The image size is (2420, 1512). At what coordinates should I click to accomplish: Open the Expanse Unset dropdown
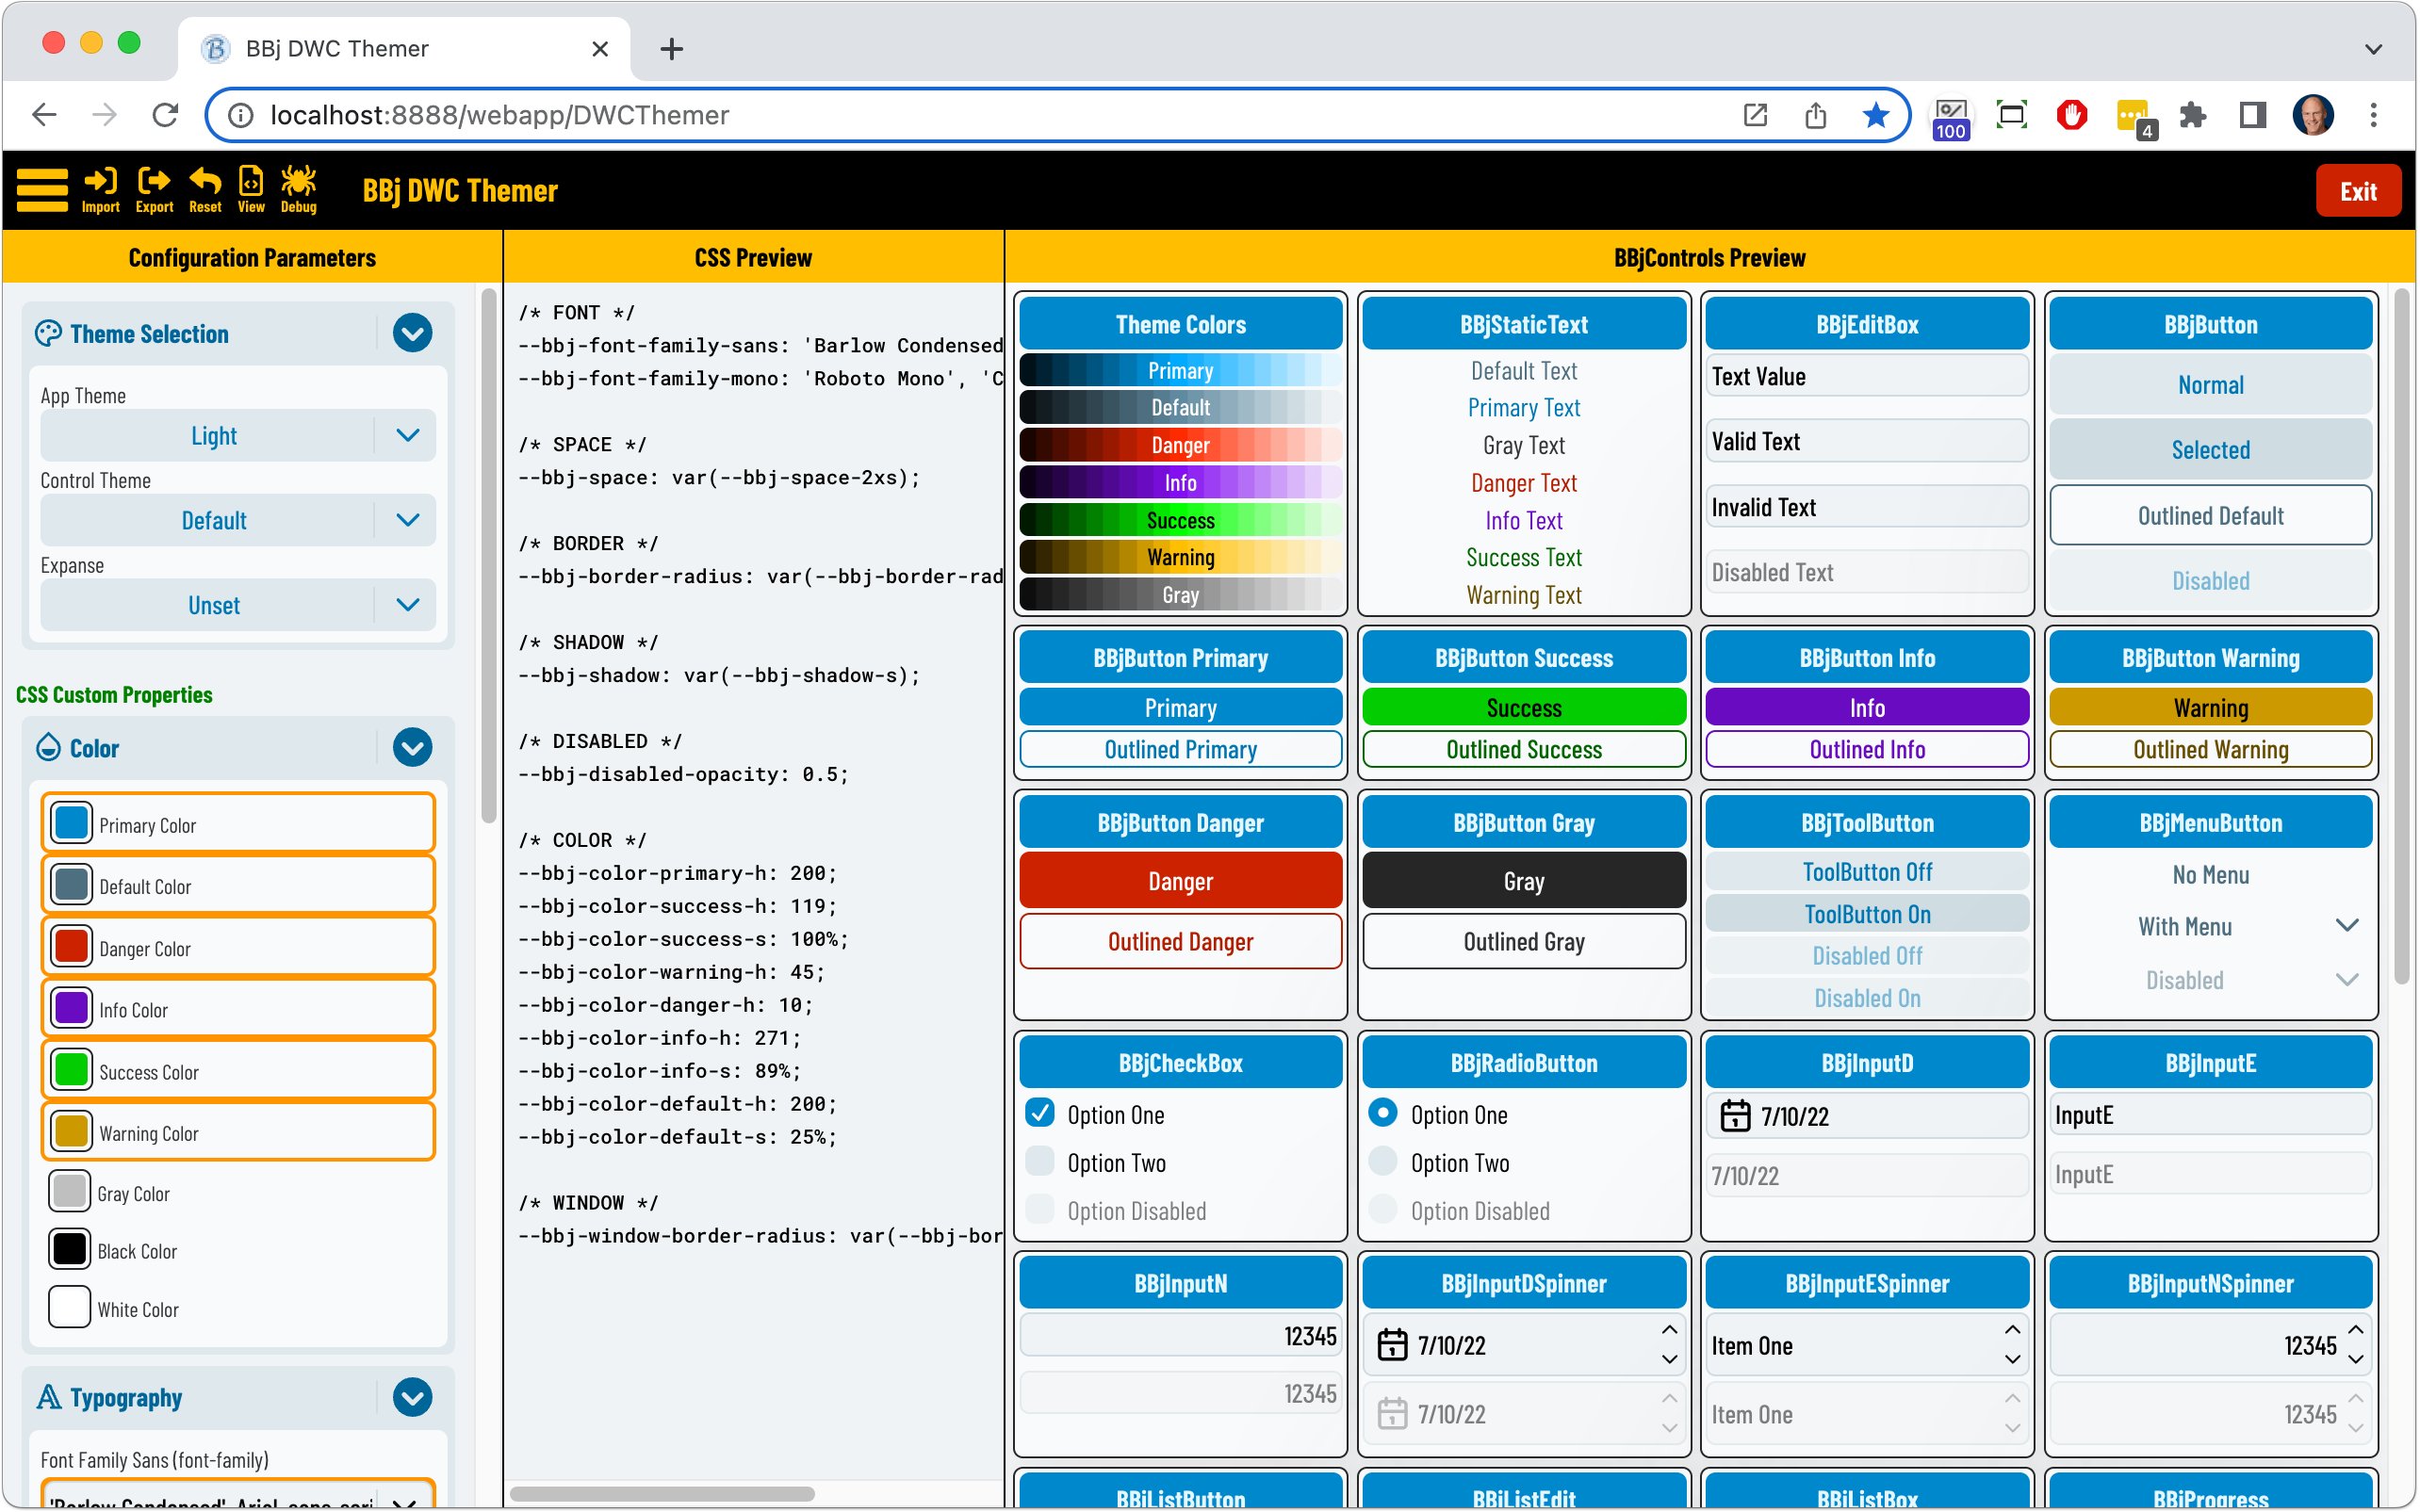point(238,605)
